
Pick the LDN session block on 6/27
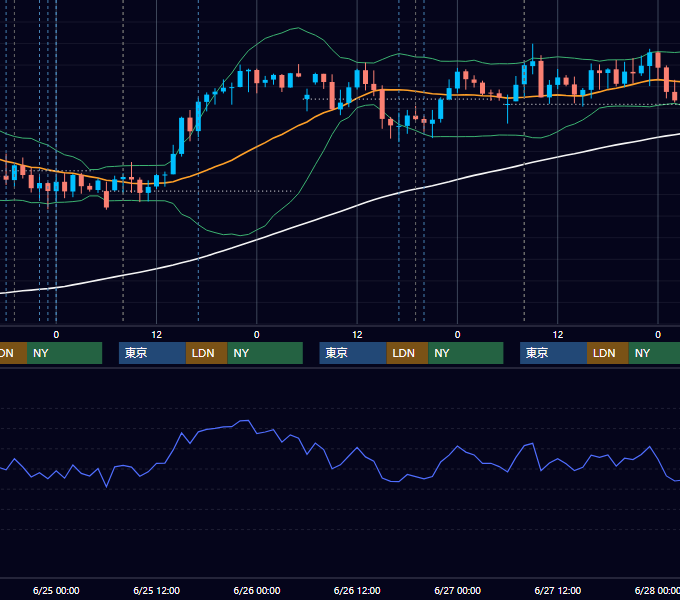click(608, 353)
